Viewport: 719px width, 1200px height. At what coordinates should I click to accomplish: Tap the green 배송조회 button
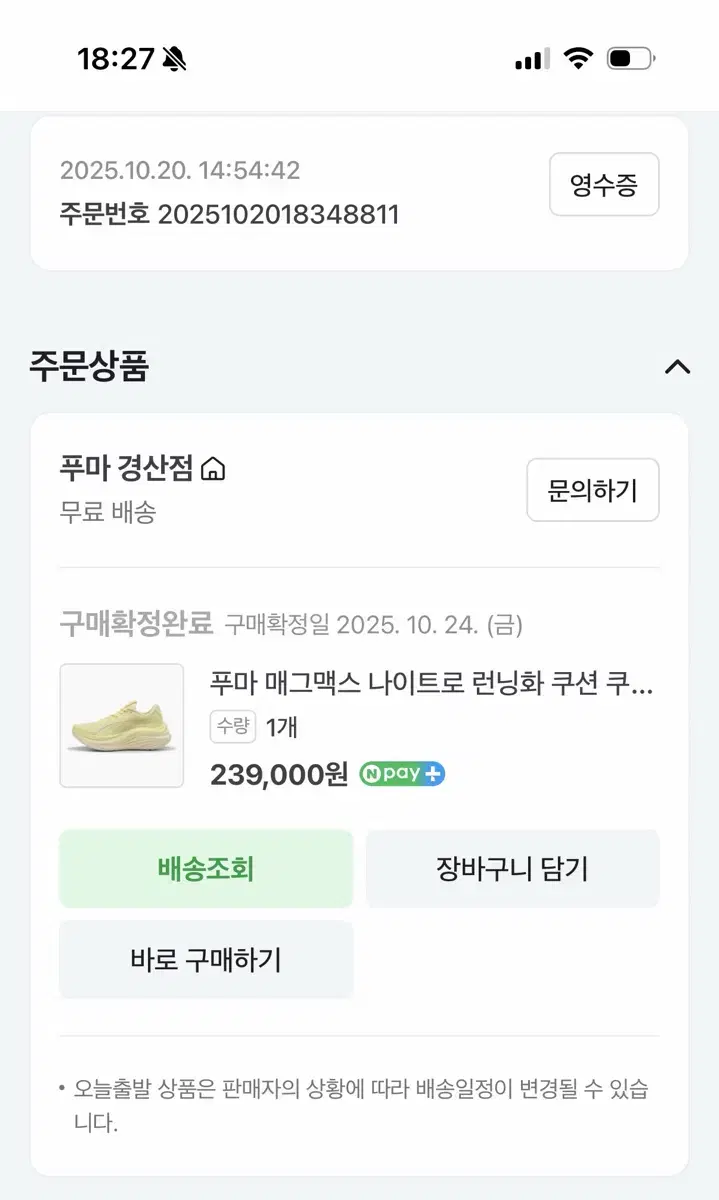tap(206, 869)
